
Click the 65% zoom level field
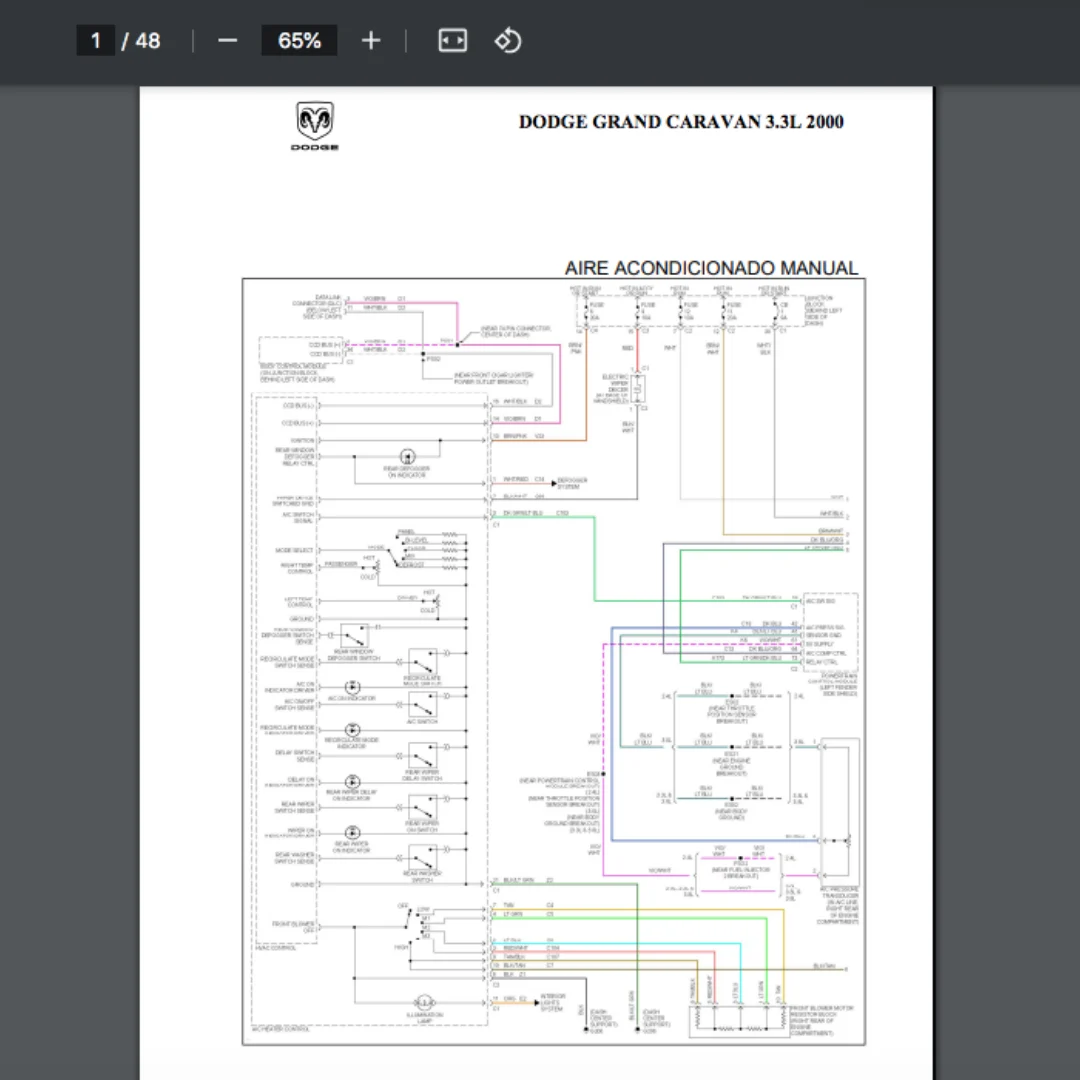[x=299, y=41]
